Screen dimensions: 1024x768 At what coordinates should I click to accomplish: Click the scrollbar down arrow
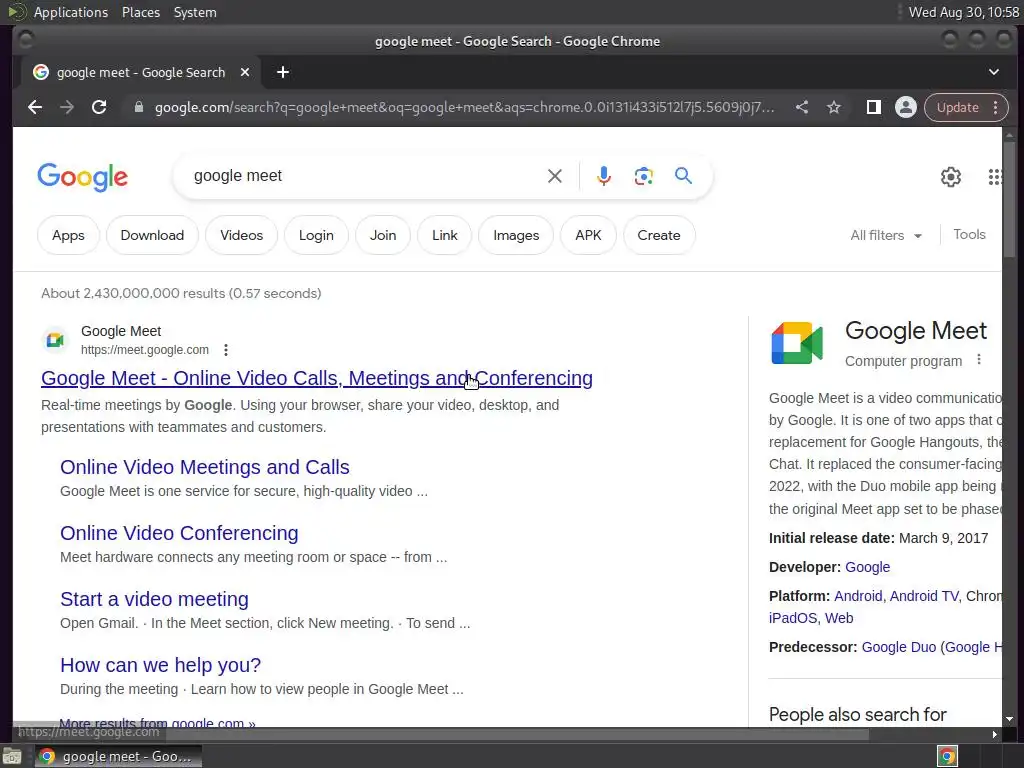[x=1010, y=719]
